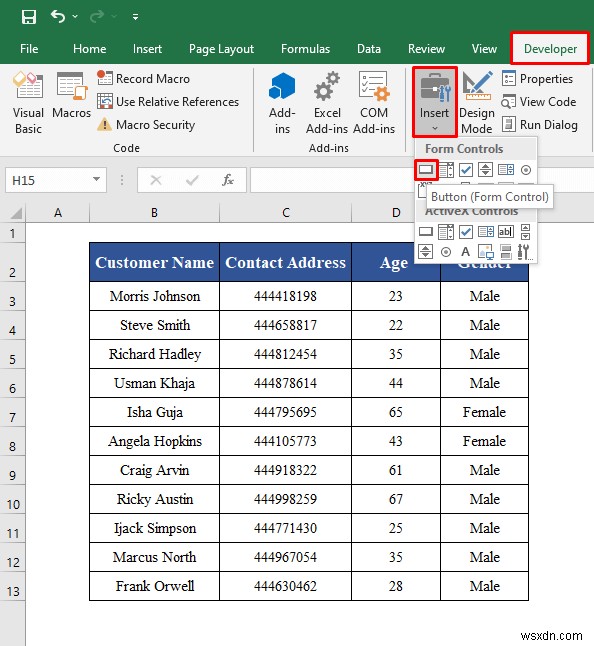Image resolution: width=594 pixels, height=646 pixels.
Task: Click the Record Macro icon
Action: click(x=105, y=78)
